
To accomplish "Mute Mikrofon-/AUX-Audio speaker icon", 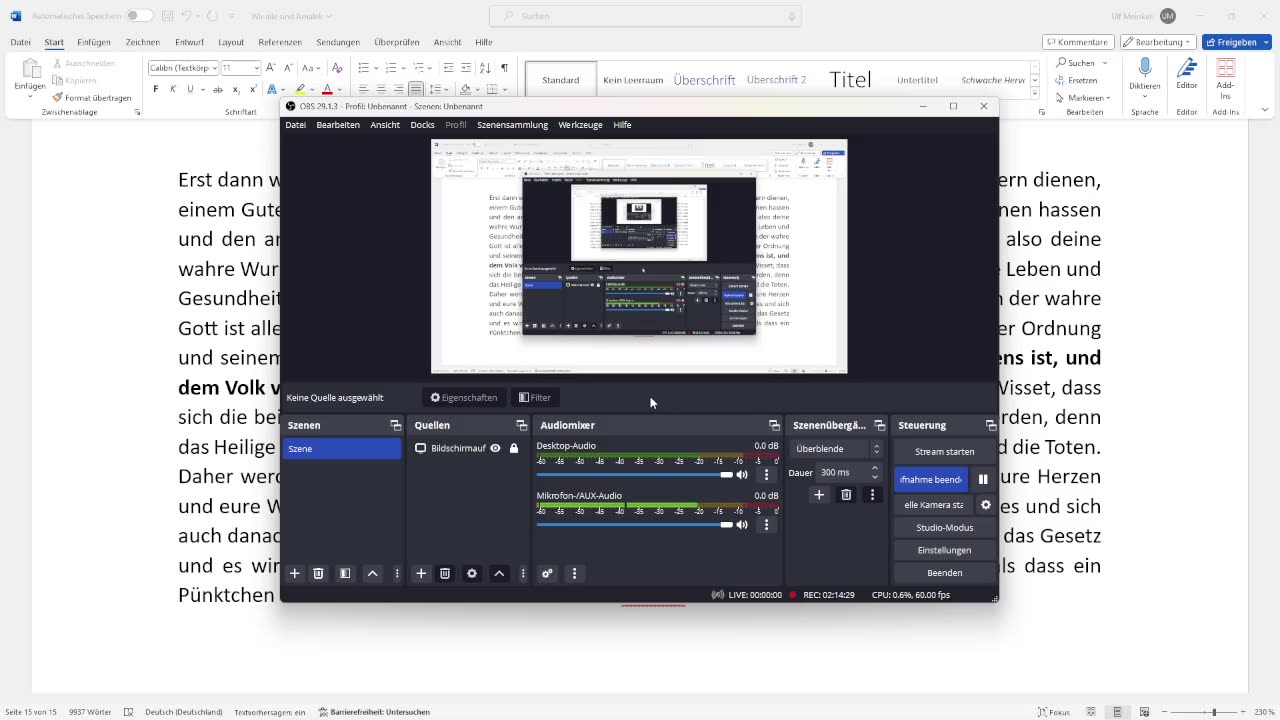I will [742, 524].
